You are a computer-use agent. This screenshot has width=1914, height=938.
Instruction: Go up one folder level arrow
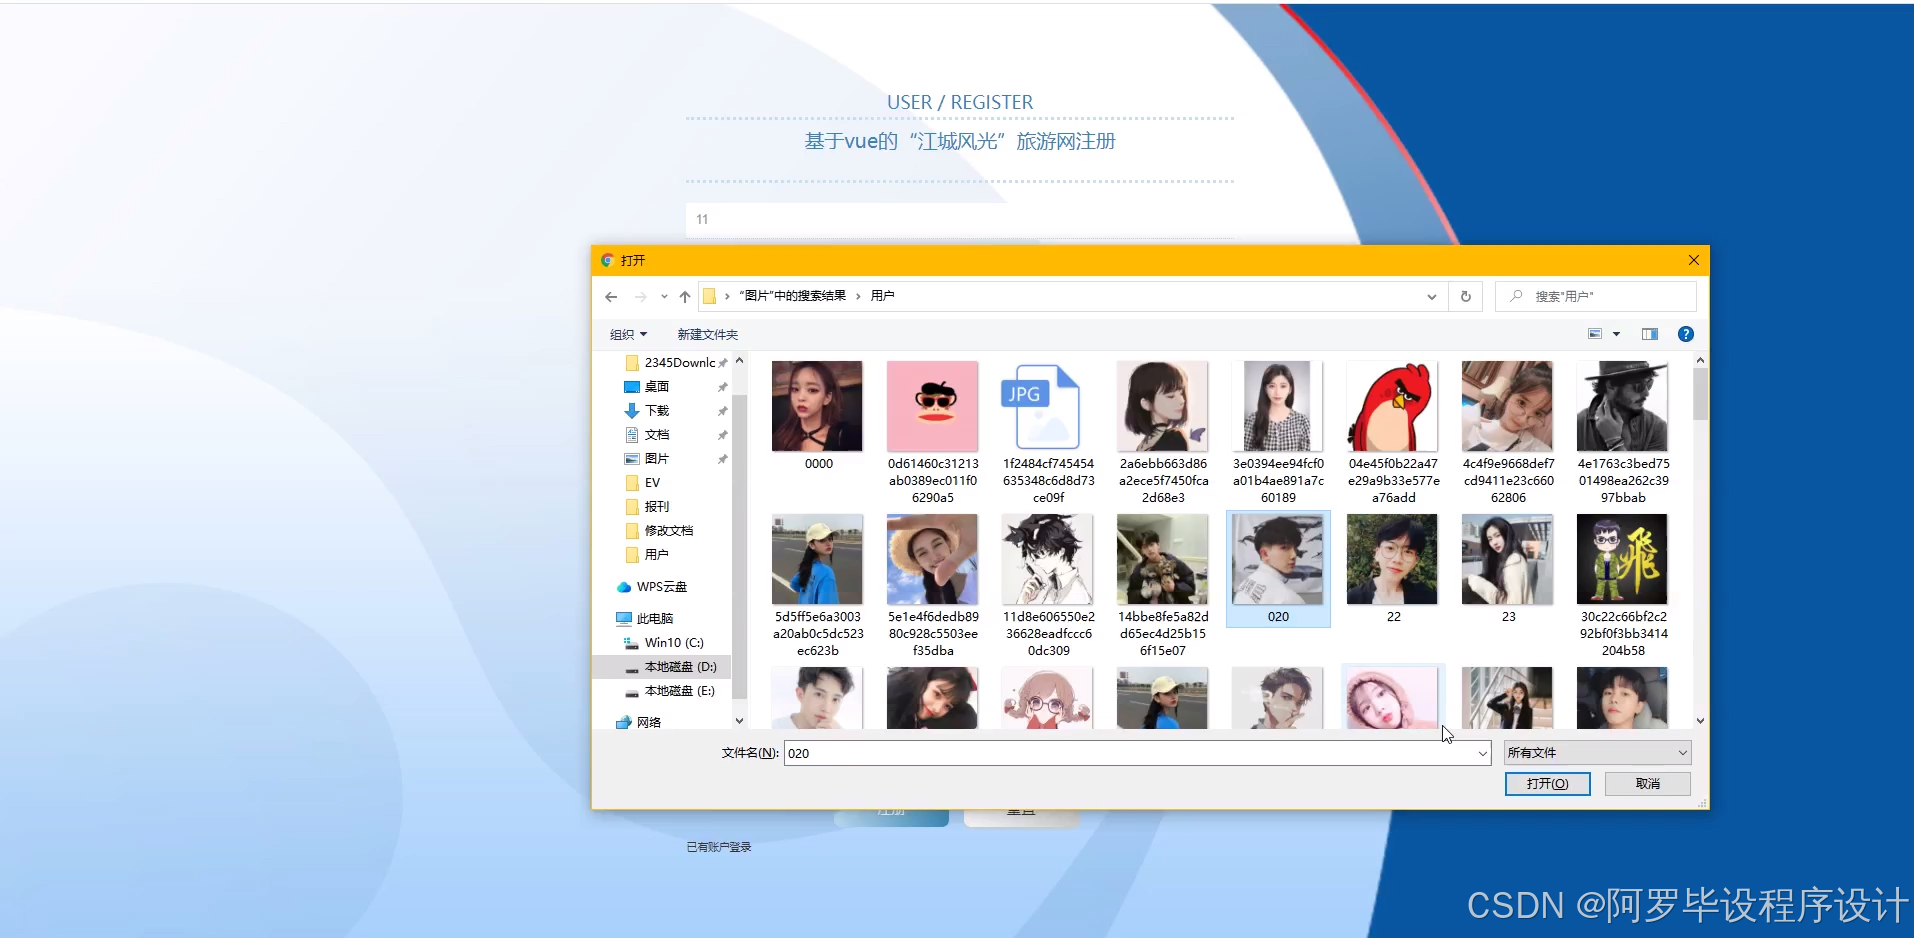(x=685, y=297)
